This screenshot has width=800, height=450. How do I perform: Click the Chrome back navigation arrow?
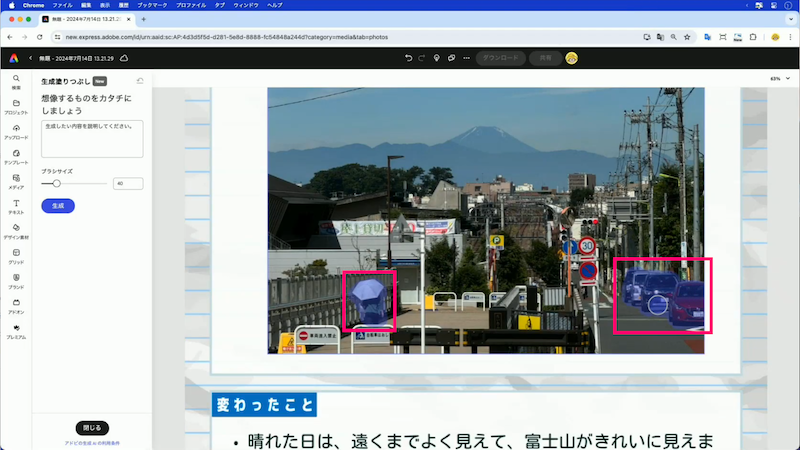(x=10, y=37)
